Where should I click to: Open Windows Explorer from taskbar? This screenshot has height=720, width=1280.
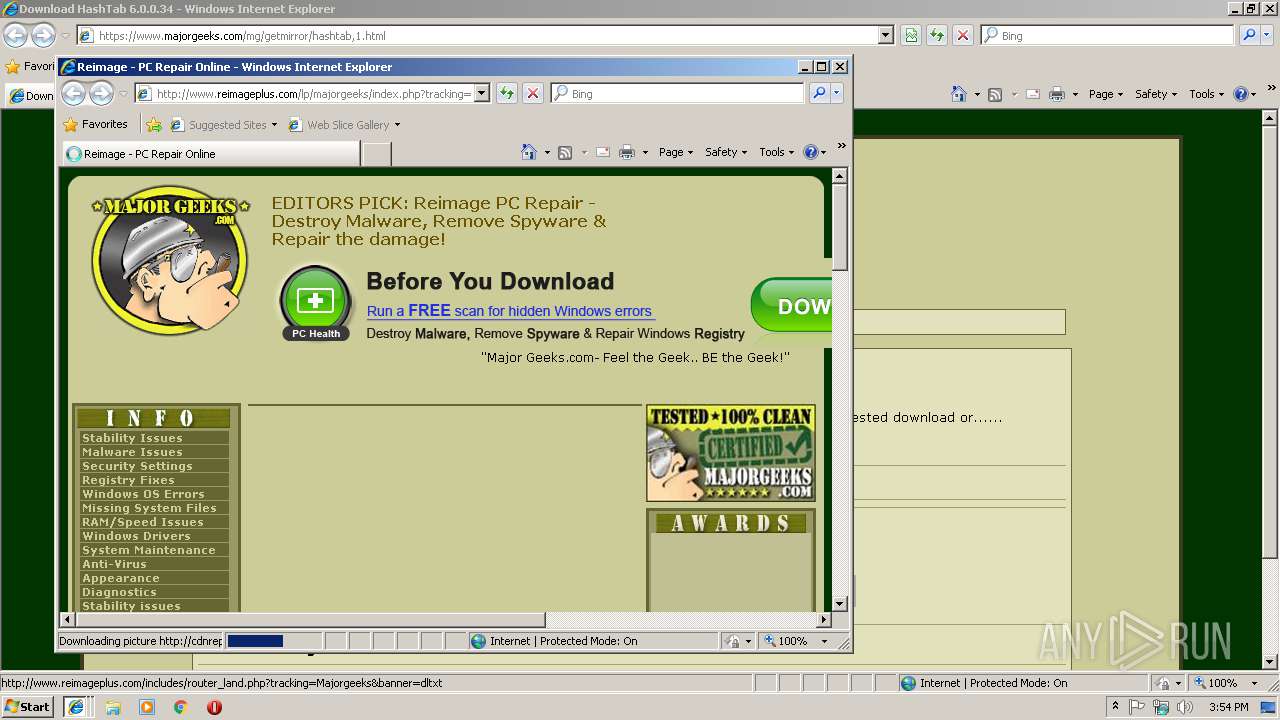112,707
